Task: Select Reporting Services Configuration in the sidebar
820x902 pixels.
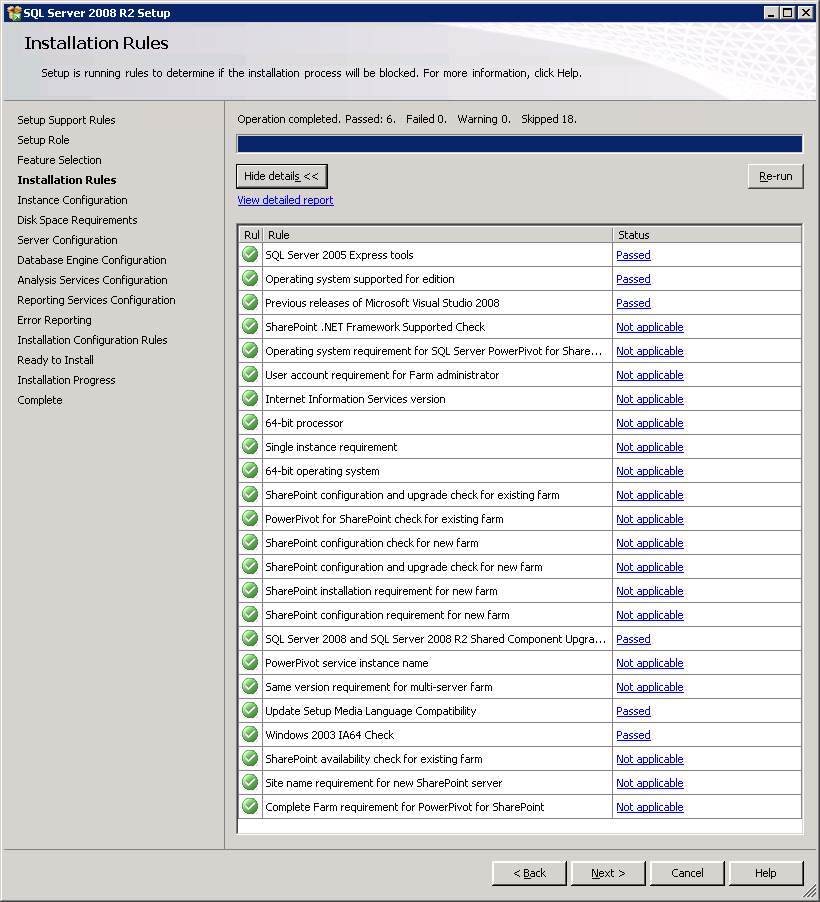Action: point(97,300)
